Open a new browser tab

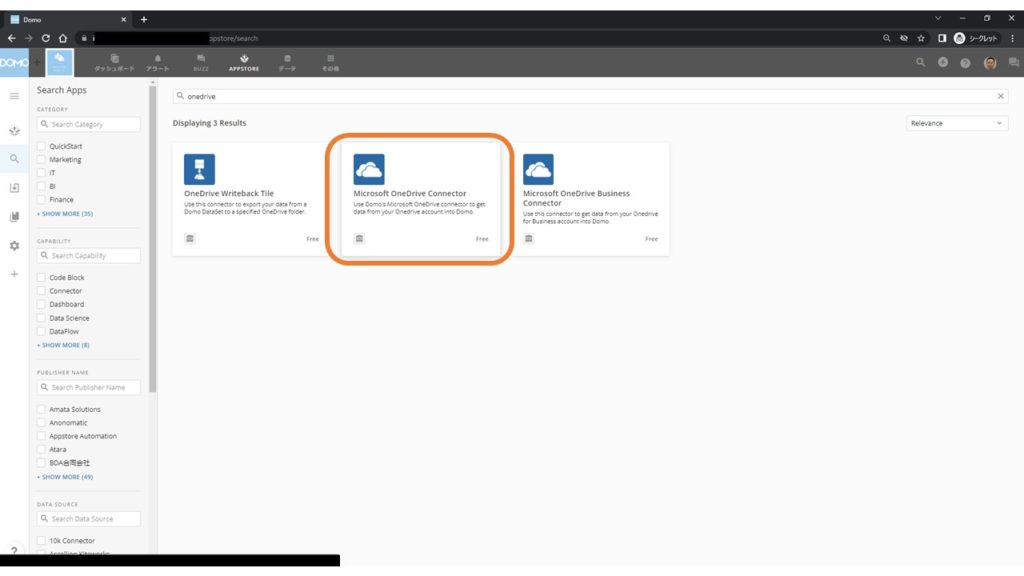144,19
